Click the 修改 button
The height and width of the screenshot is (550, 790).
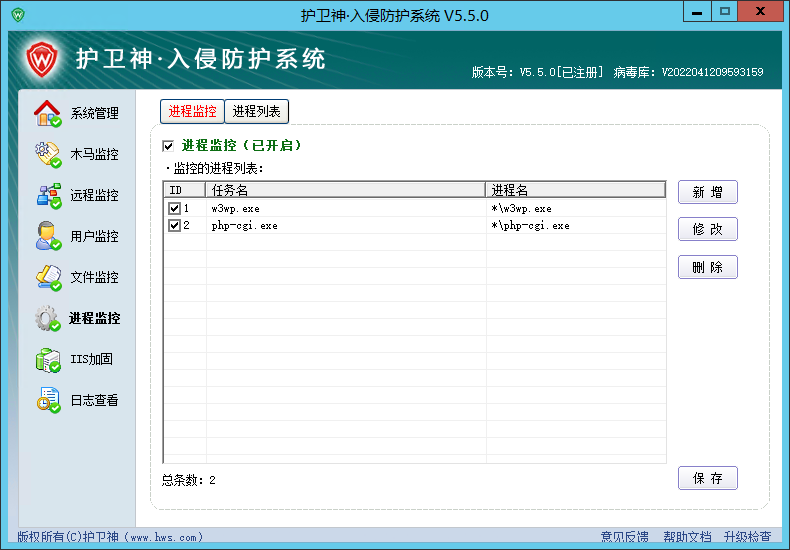[707, 229]
